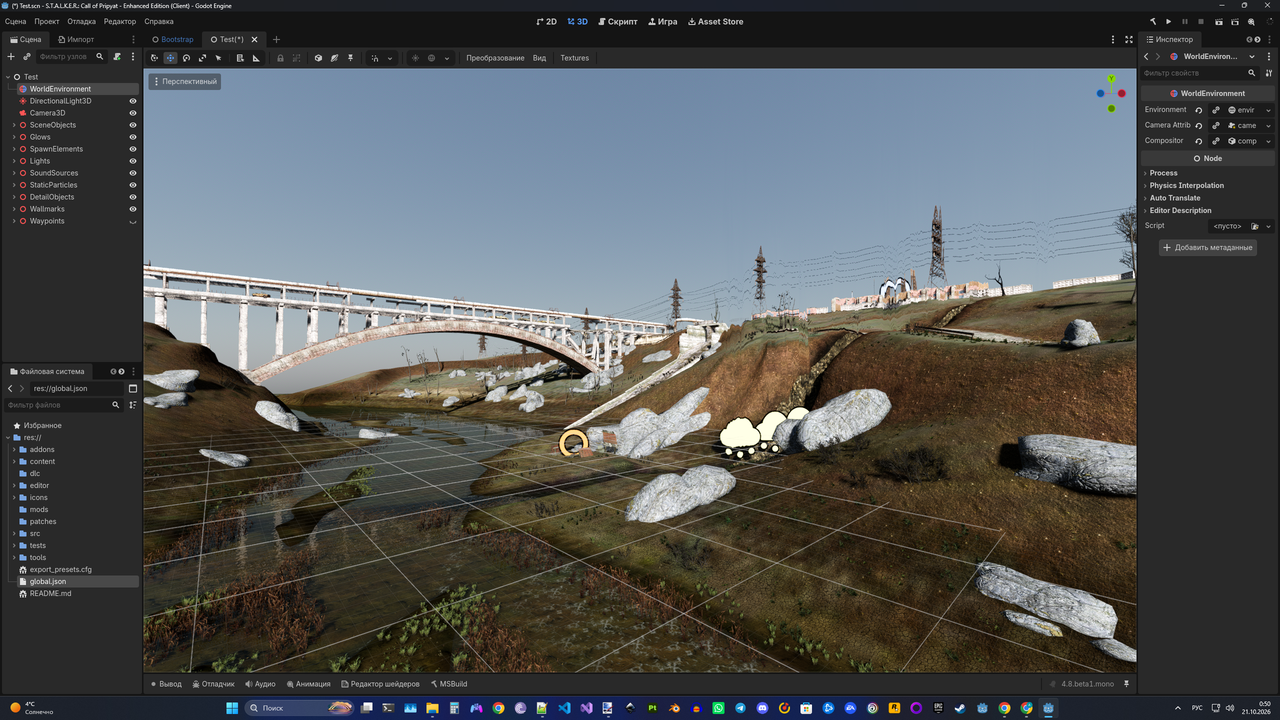This screenshot has height=720, width=1280.
Task: Toggle visibility of DirectionalLight3D node
Action: pyautogui.click(x=133, y=101)
